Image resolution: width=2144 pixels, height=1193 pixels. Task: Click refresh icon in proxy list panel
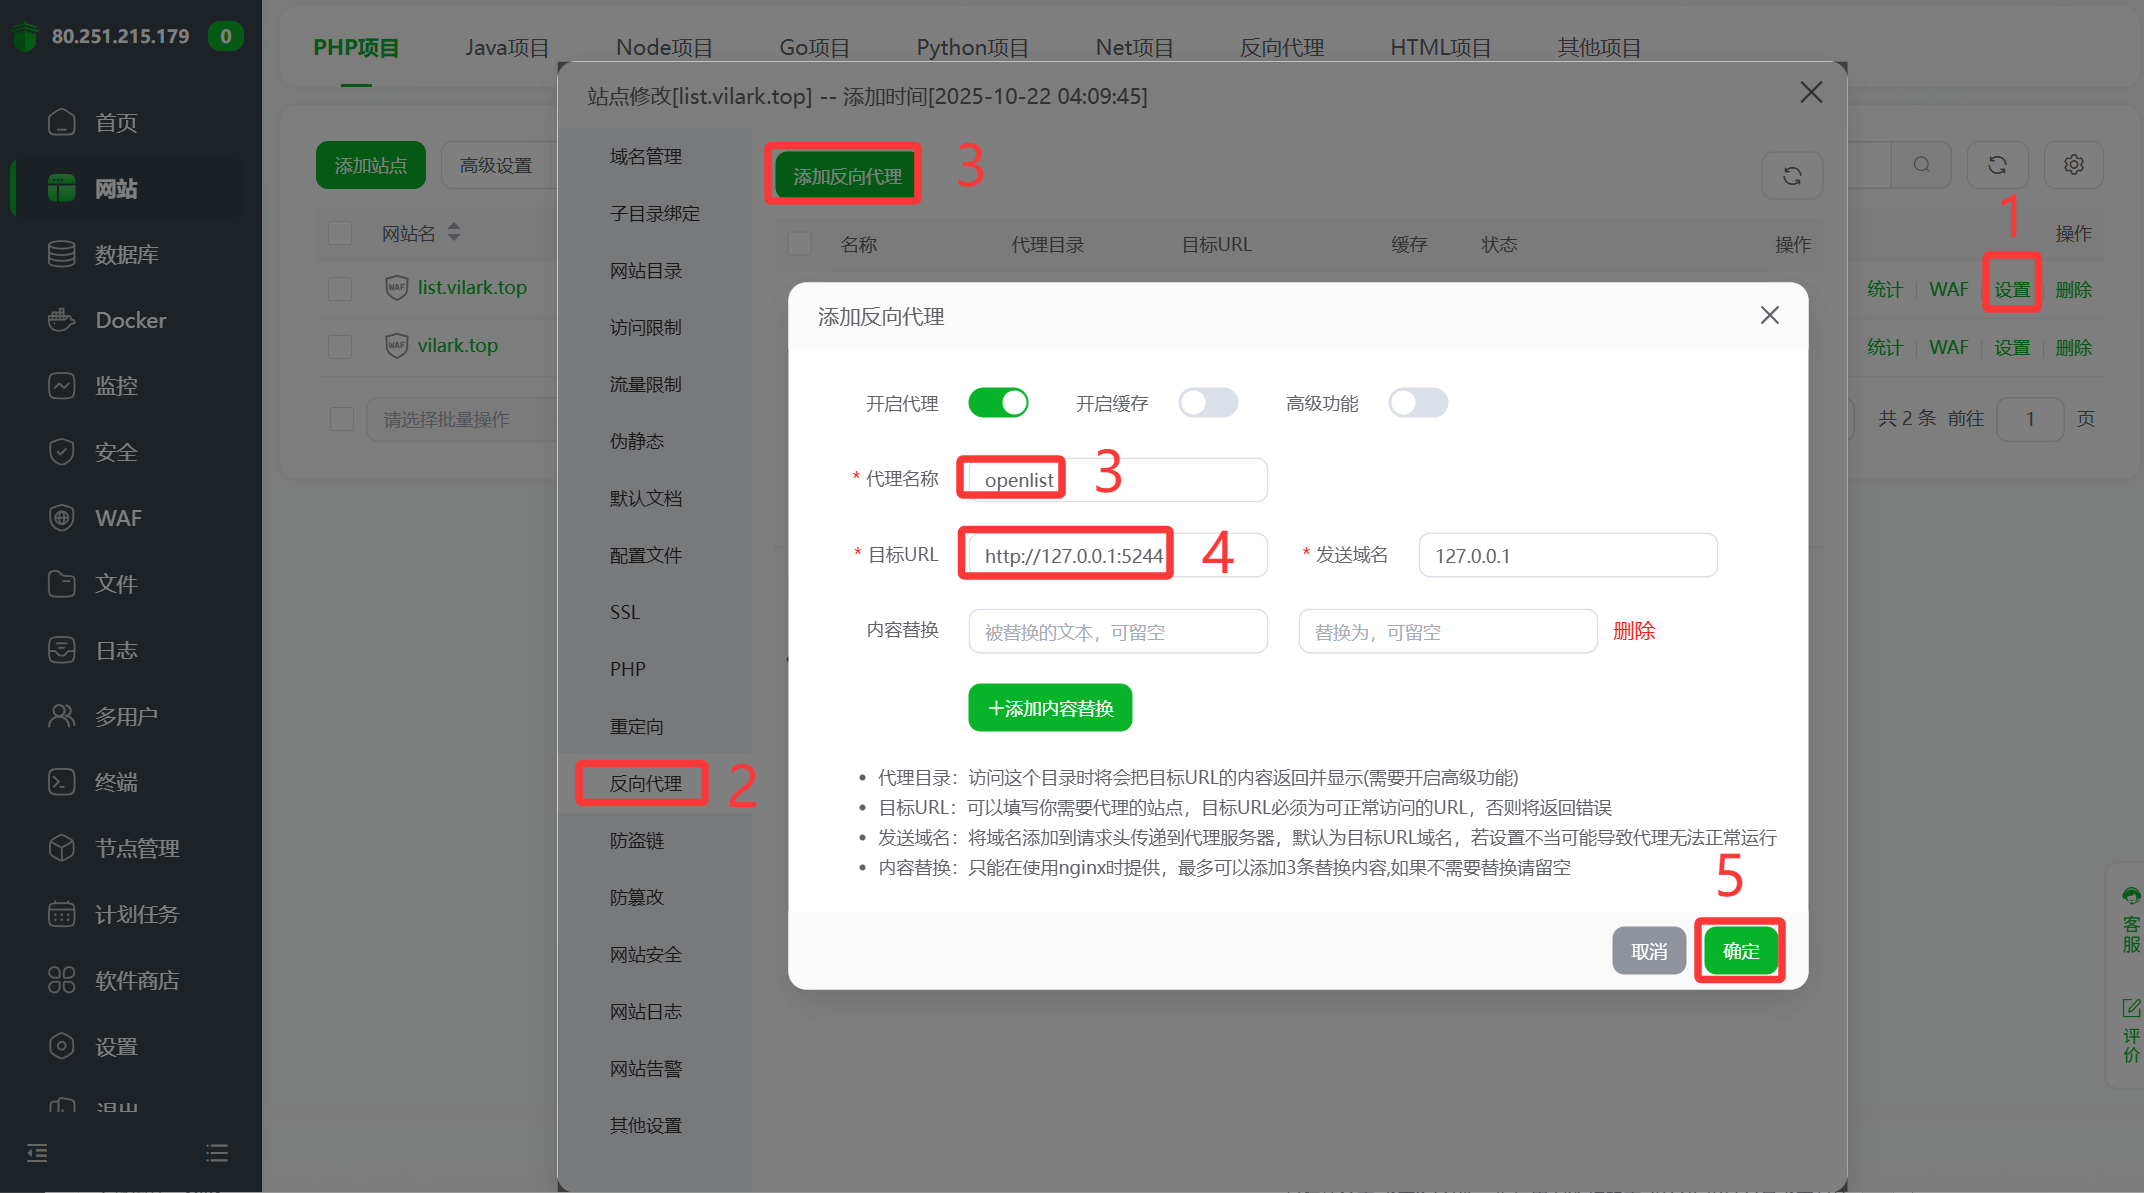coord(1792,176)
